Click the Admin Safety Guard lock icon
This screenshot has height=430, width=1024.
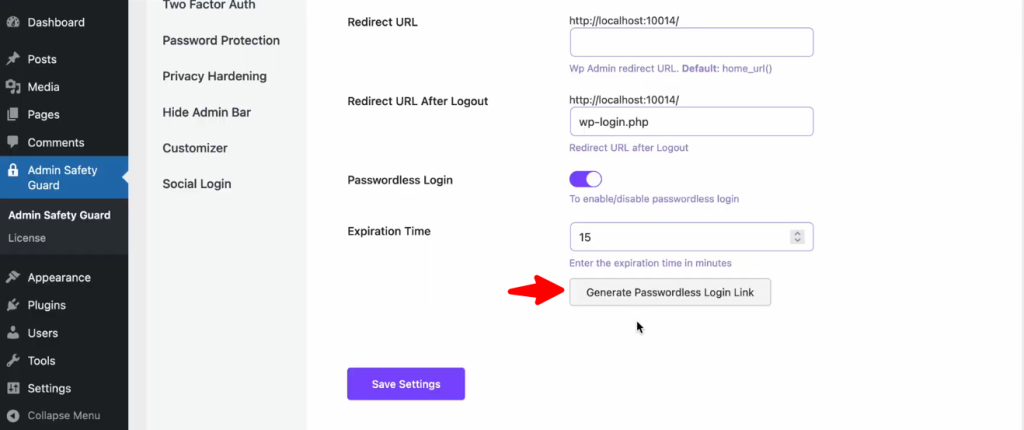click(13, 171)
